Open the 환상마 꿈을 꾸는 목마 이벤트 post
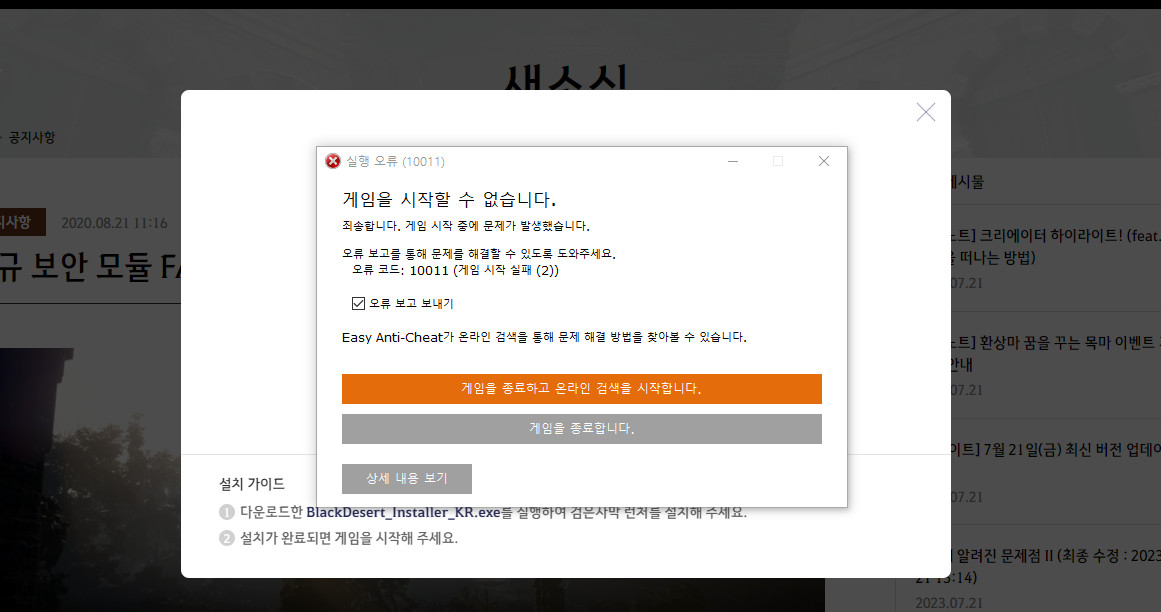 (1055, 354)
